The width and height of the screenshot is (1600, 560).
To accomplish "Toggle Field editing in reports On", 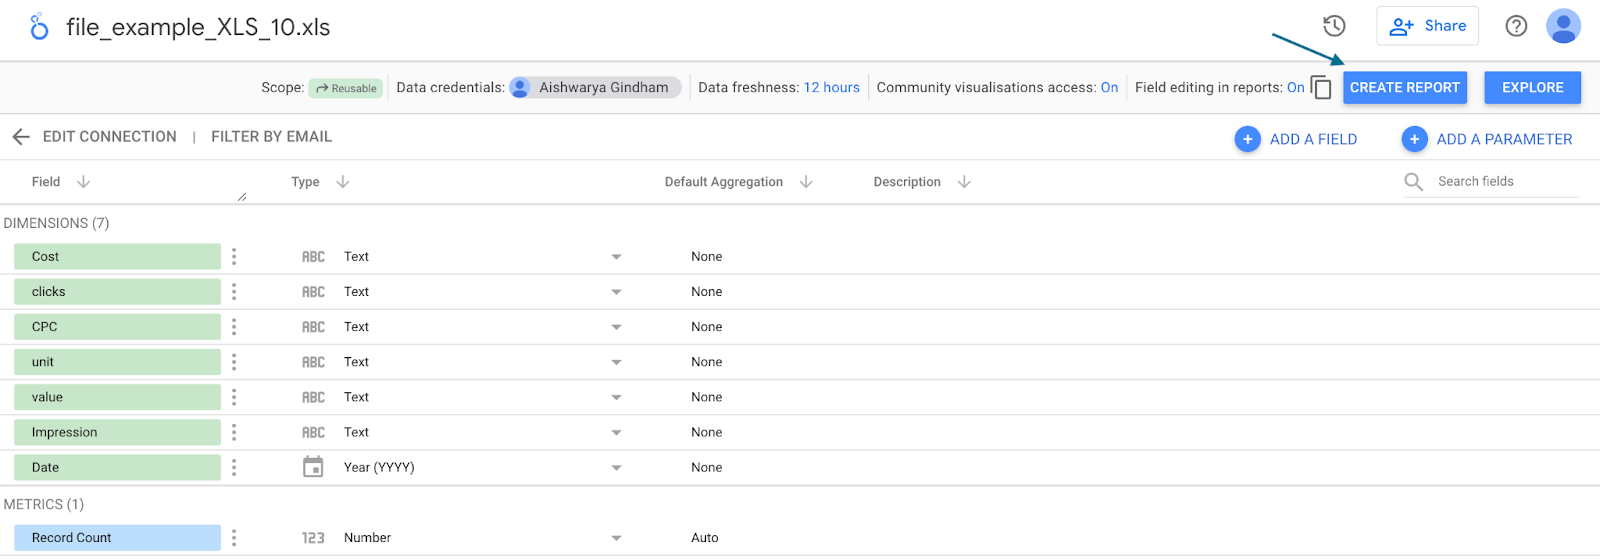I will (1295, 88).
